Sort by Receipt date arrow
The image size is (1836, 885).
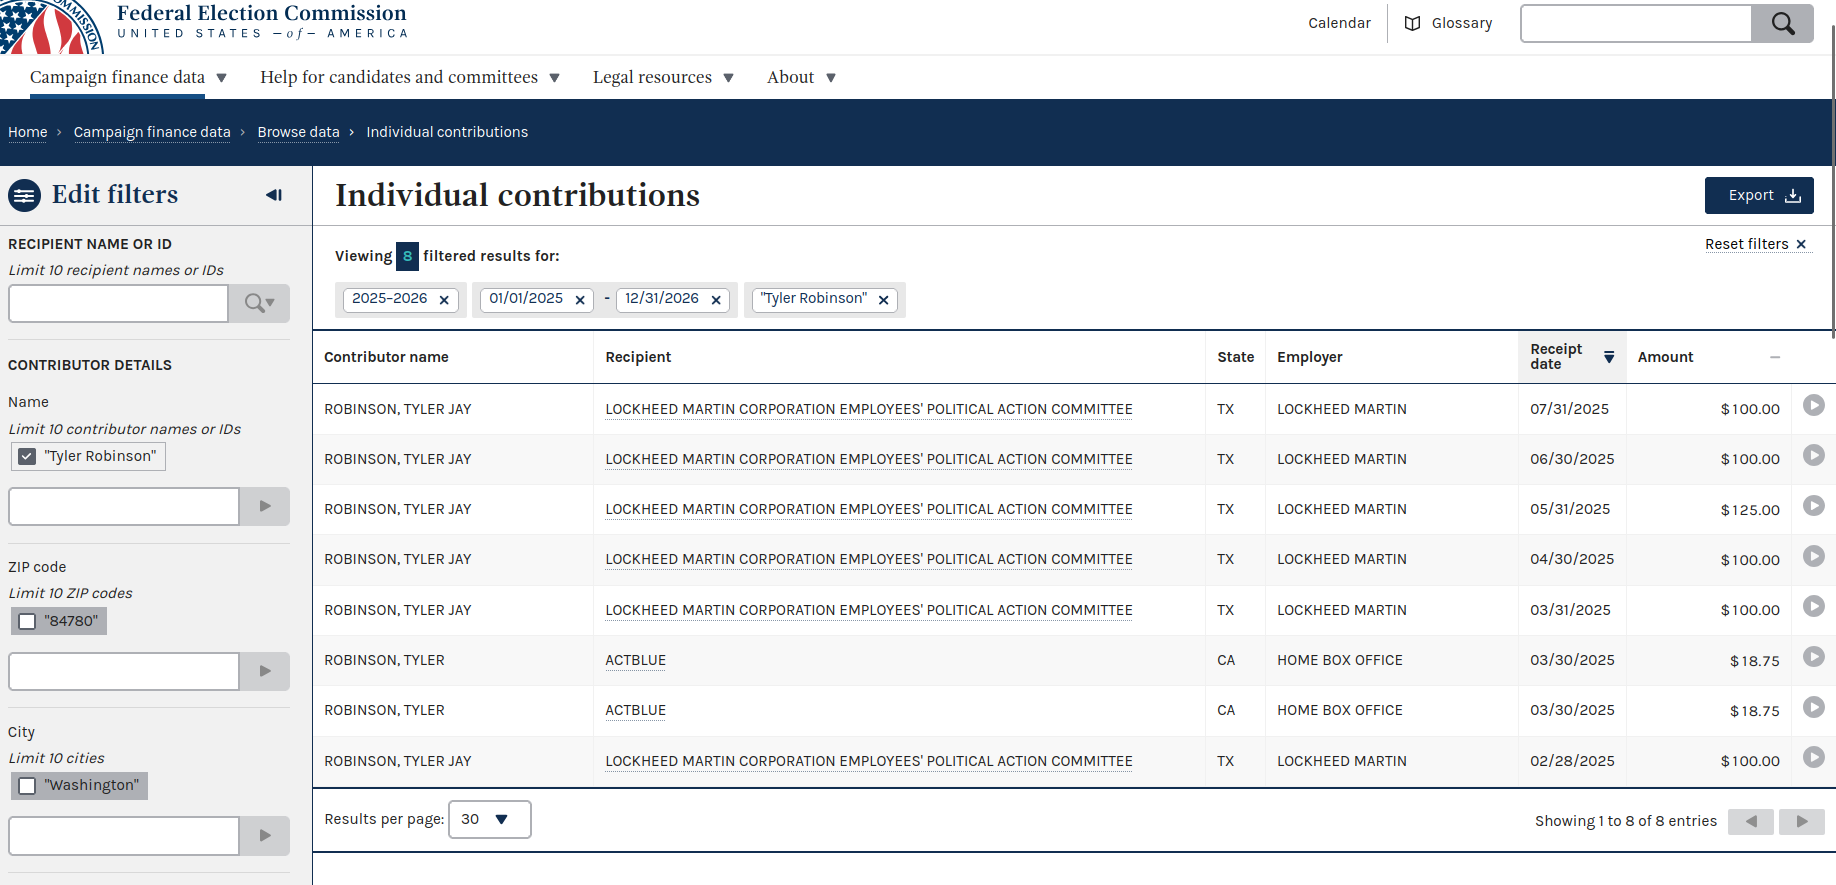coord(1609,357)
